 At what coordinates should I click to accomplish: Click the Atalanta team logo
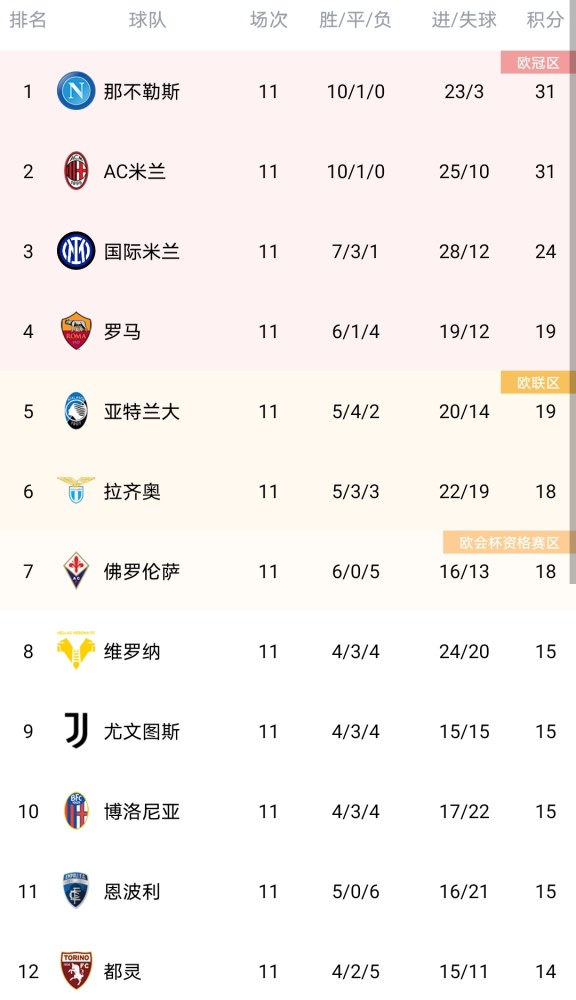click(76, 411)
